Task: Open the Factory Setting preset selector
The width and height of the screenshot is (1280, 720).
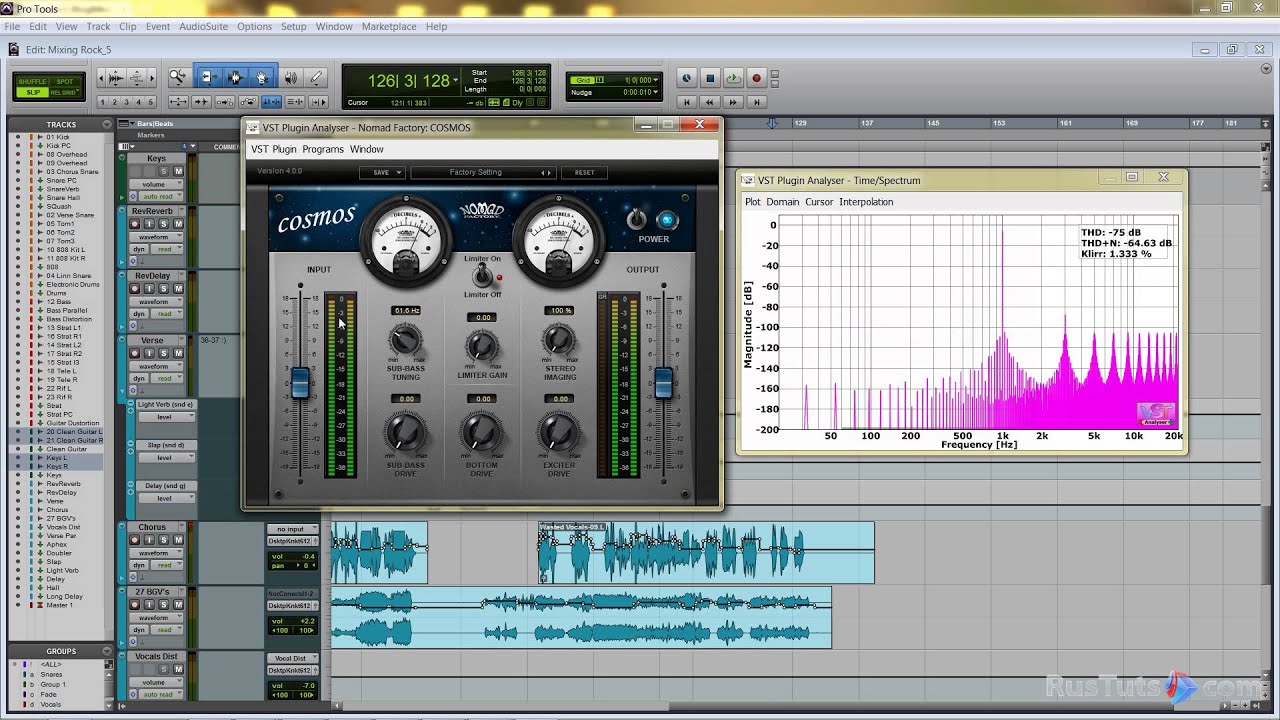Action: [x=482, y=172]
